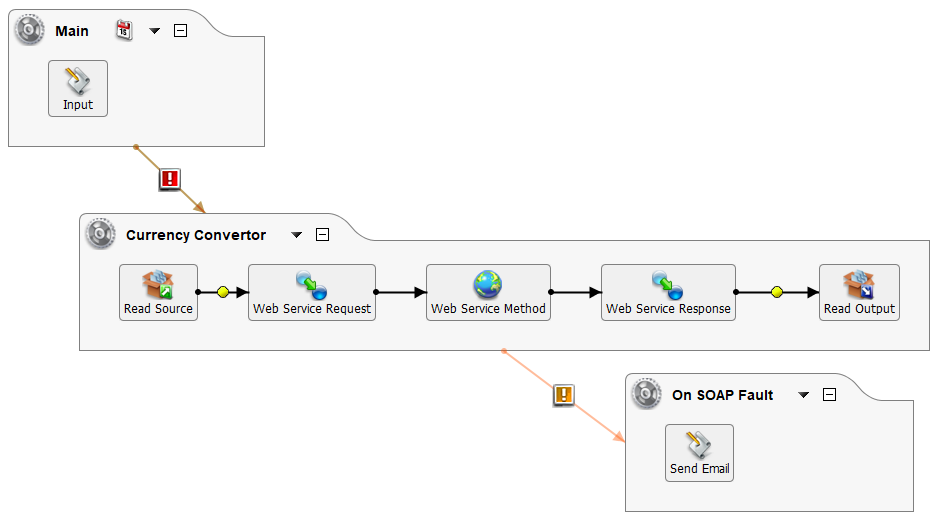940x523 pixels.
Task: Click the Send Email step icon
Action: [699, 446]
